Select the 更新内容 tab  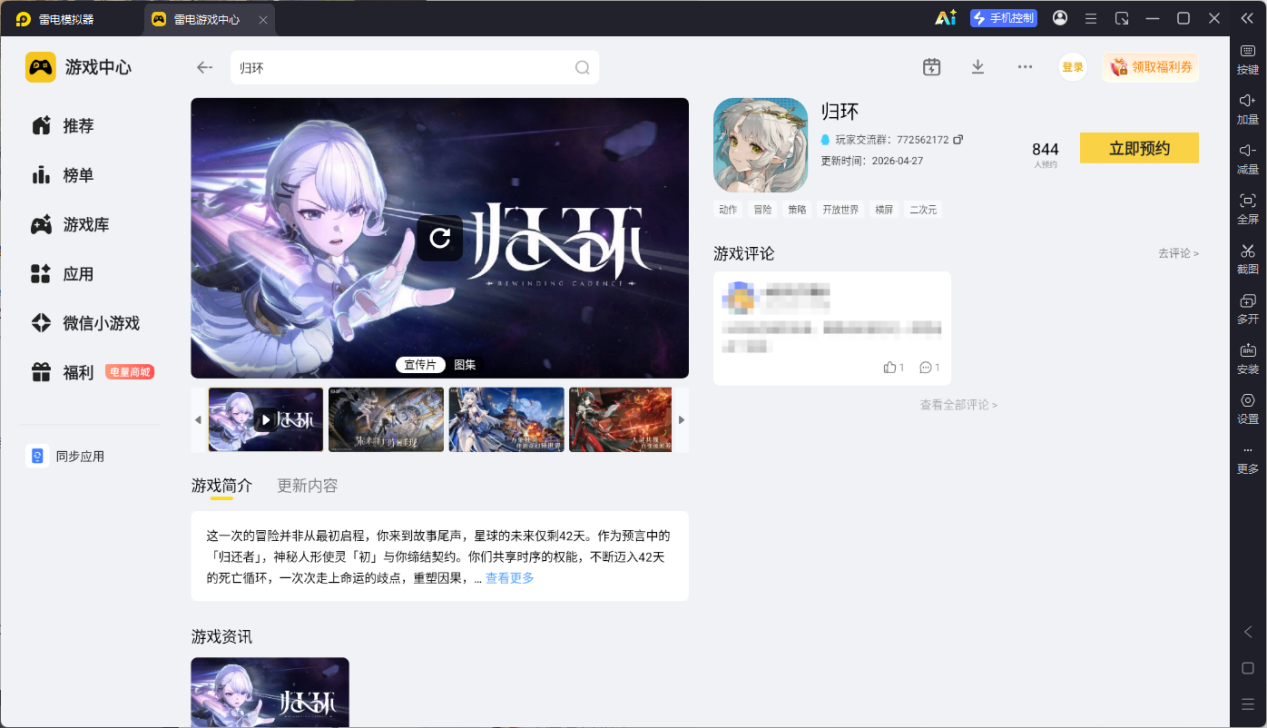(308, 486)
